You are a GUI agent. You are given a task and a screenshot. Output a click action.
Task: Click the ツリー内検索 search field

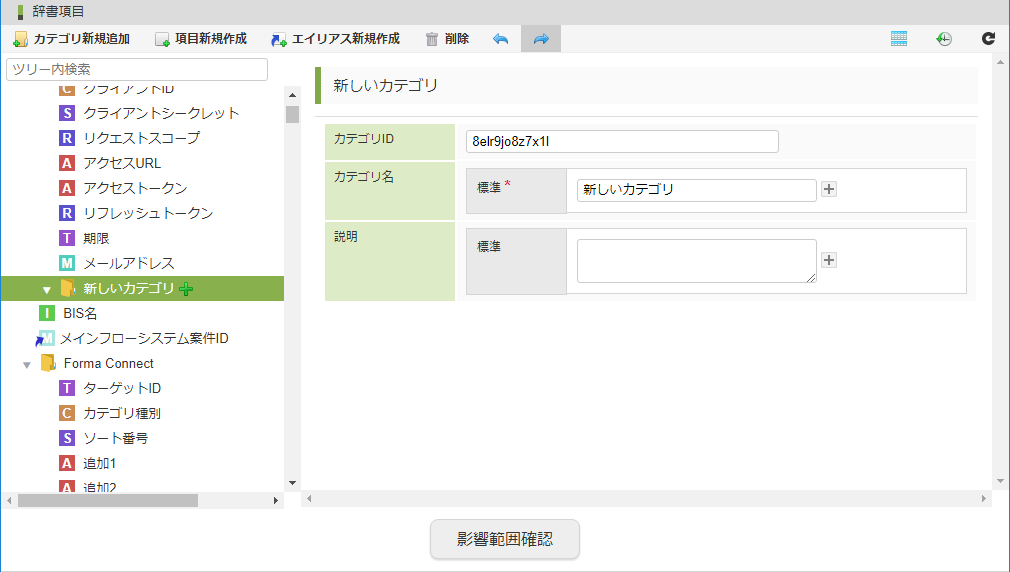pos(137,69)
